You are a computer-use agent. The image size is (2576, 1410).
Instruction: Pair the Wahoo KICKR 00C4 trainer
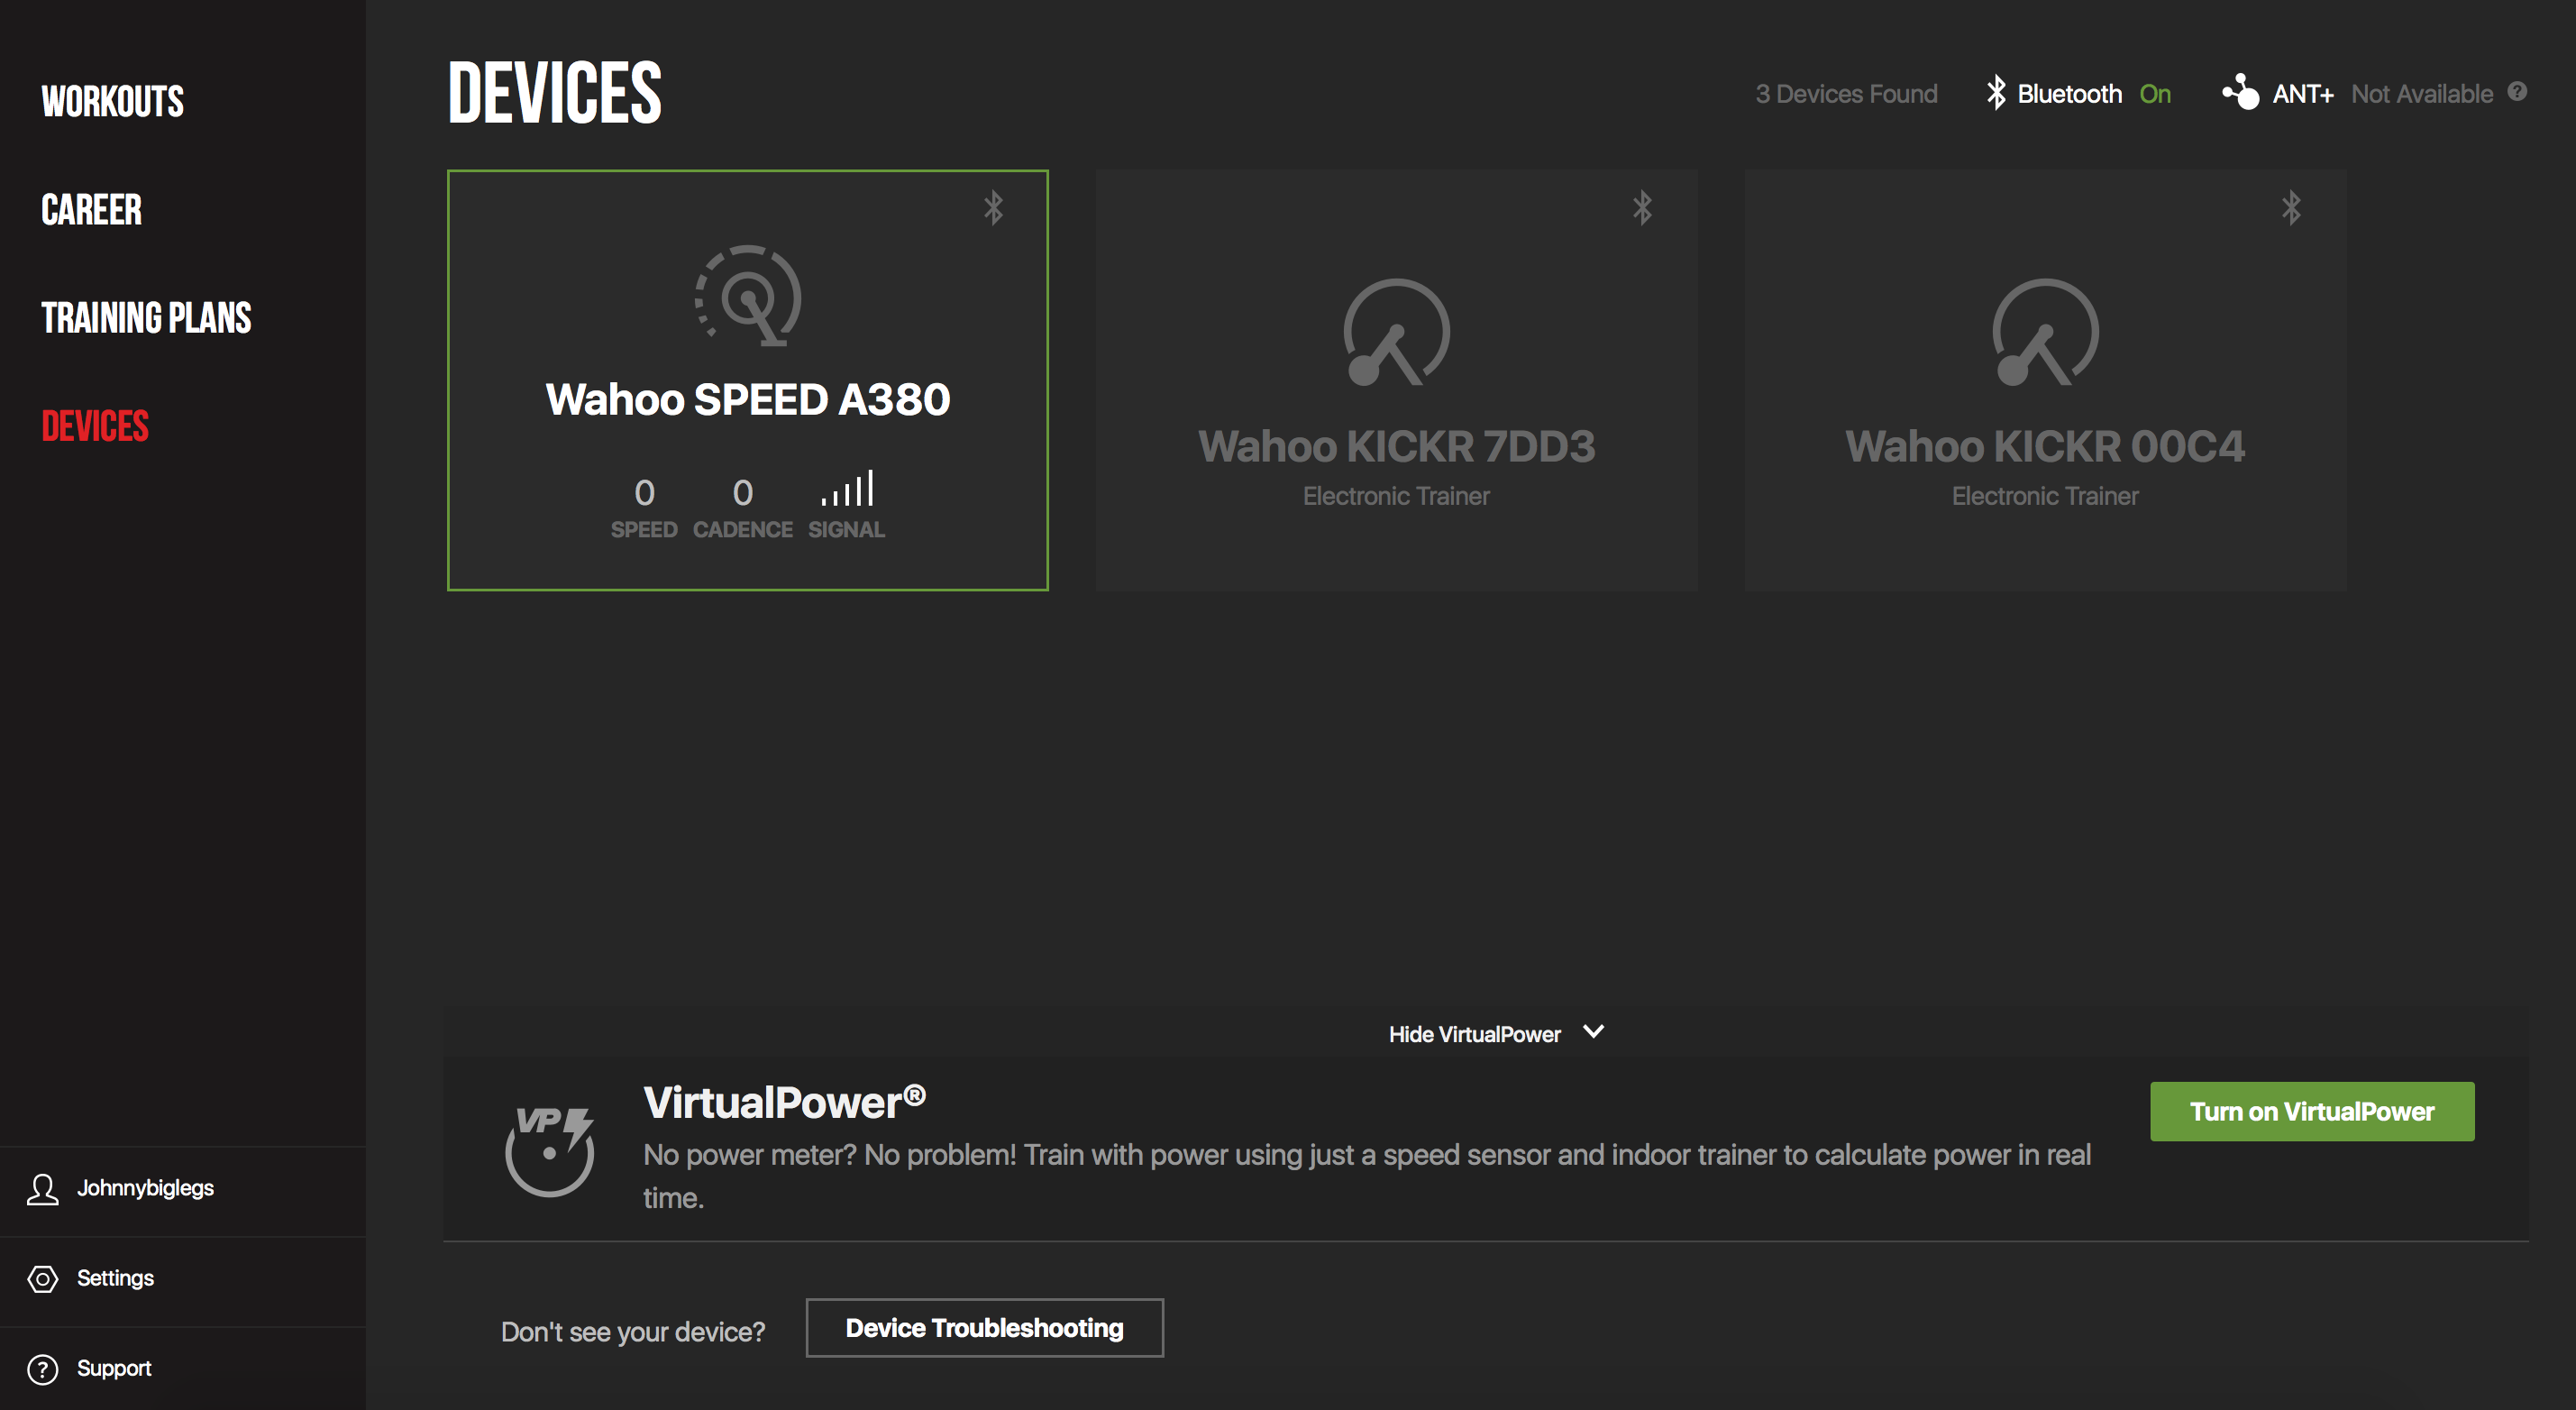tap(2045, 380)
